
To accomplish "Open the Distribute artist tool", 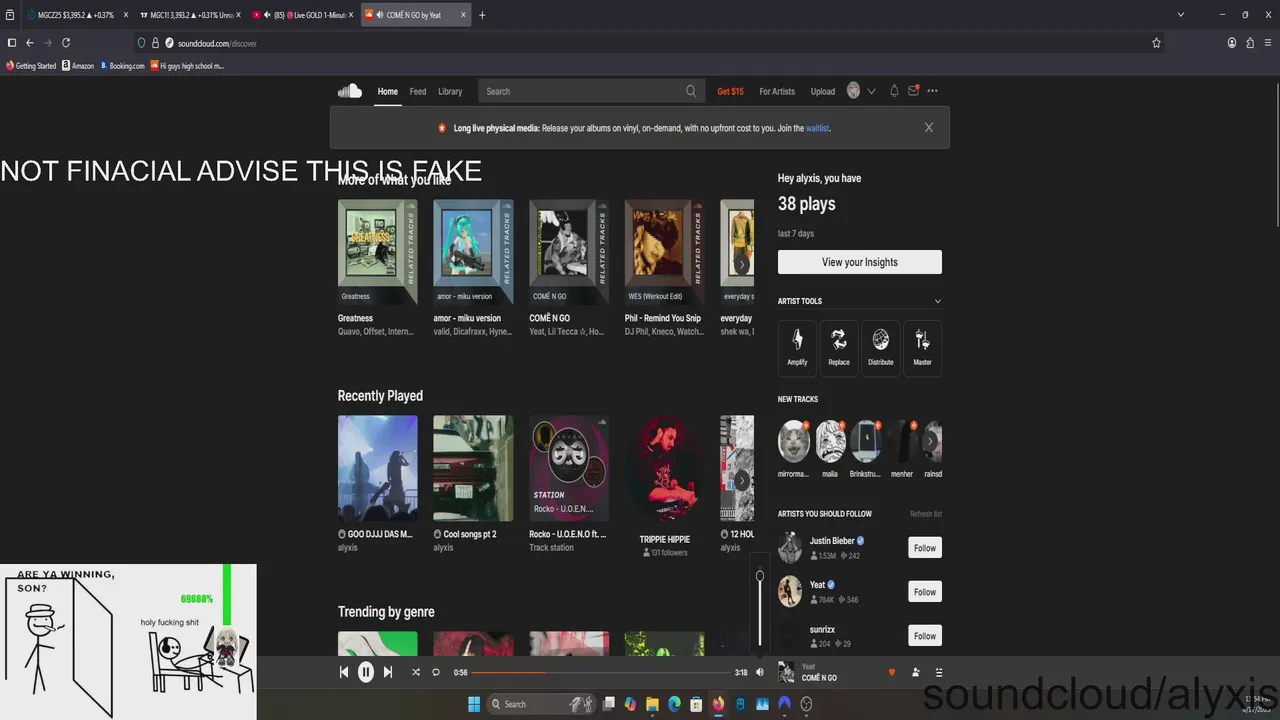I will point(881,348).
